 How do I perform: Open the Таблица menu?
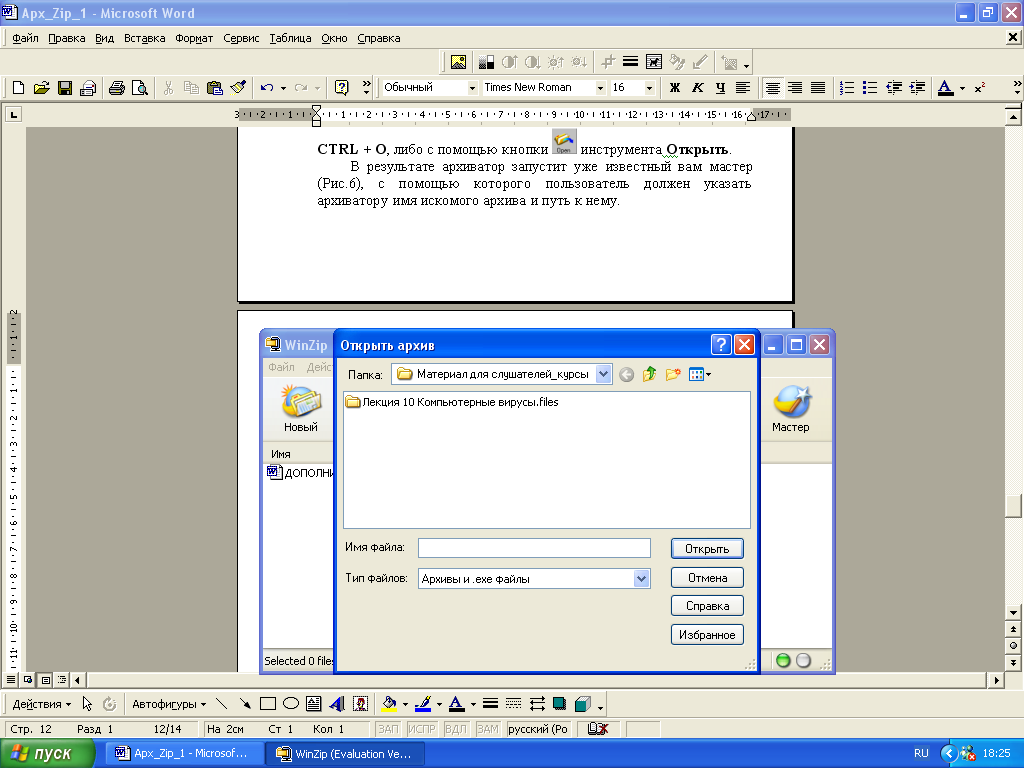[290, 38]
